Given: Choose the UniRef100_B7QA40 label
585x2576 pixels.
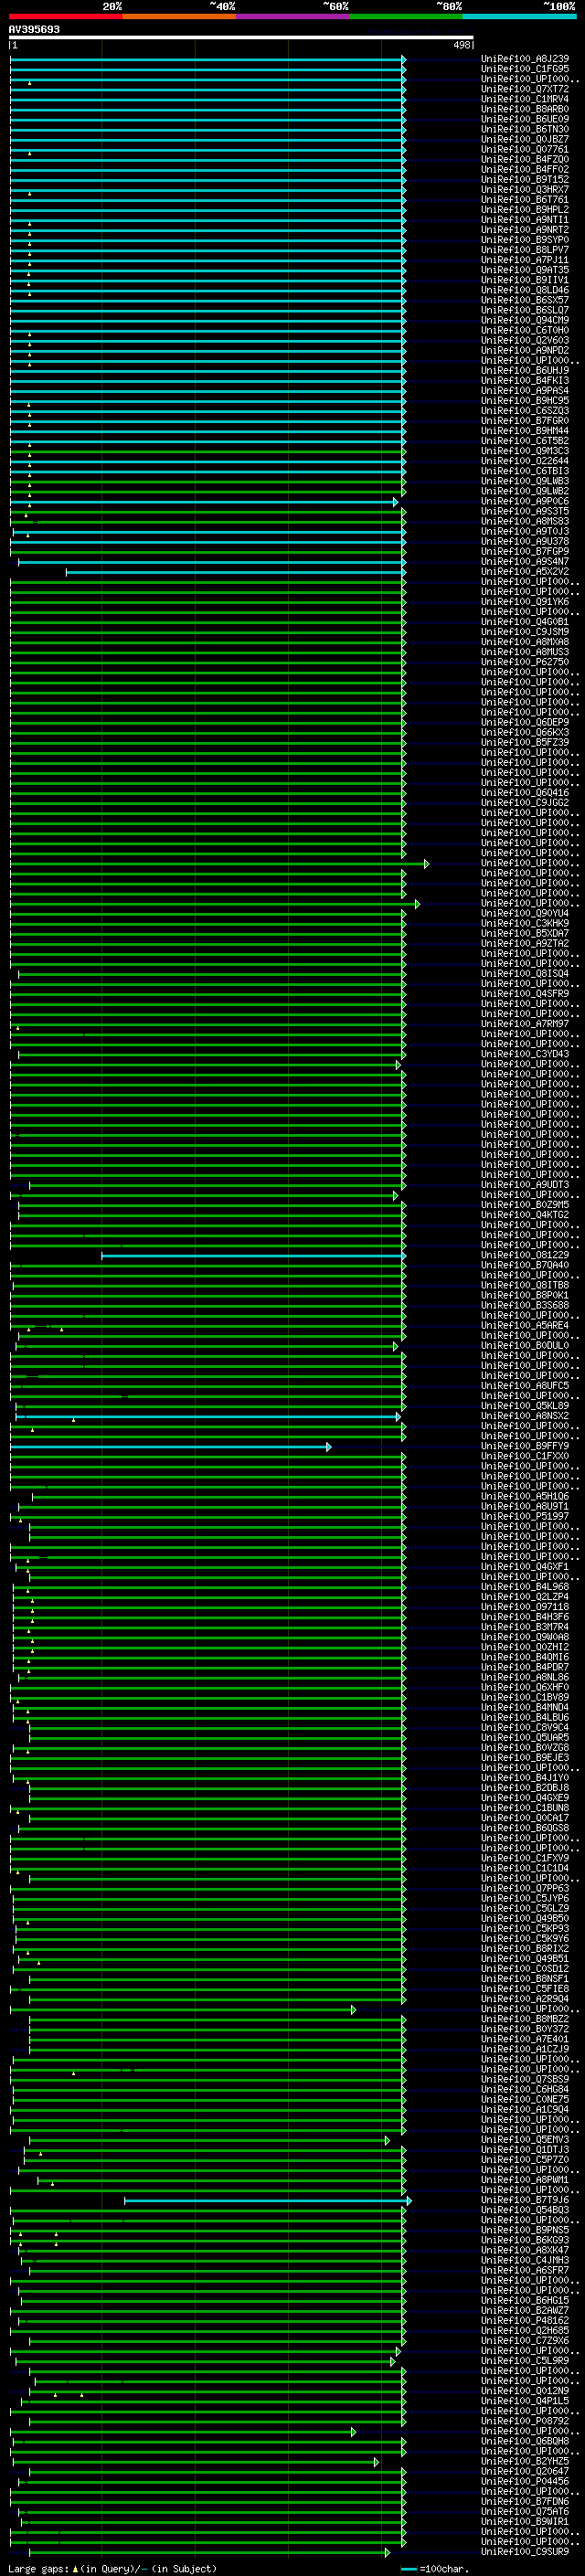Looking at the screenshot, I should [x=525, y=1266].
